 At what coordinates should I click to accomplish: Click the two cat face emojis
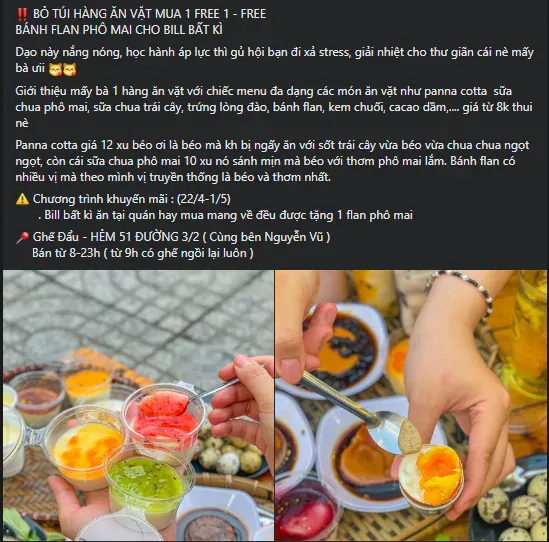click(62, 69)
